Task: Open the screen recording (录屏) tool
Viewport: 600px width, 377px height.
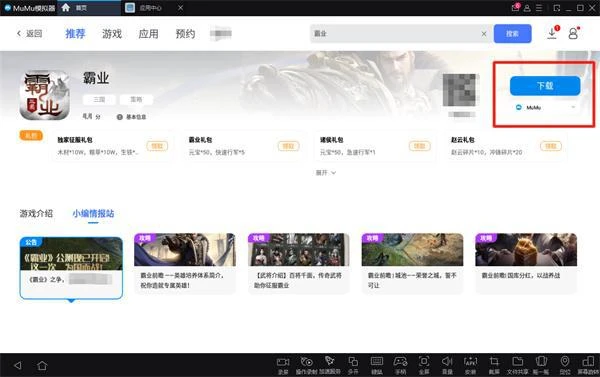Action: 283,365
